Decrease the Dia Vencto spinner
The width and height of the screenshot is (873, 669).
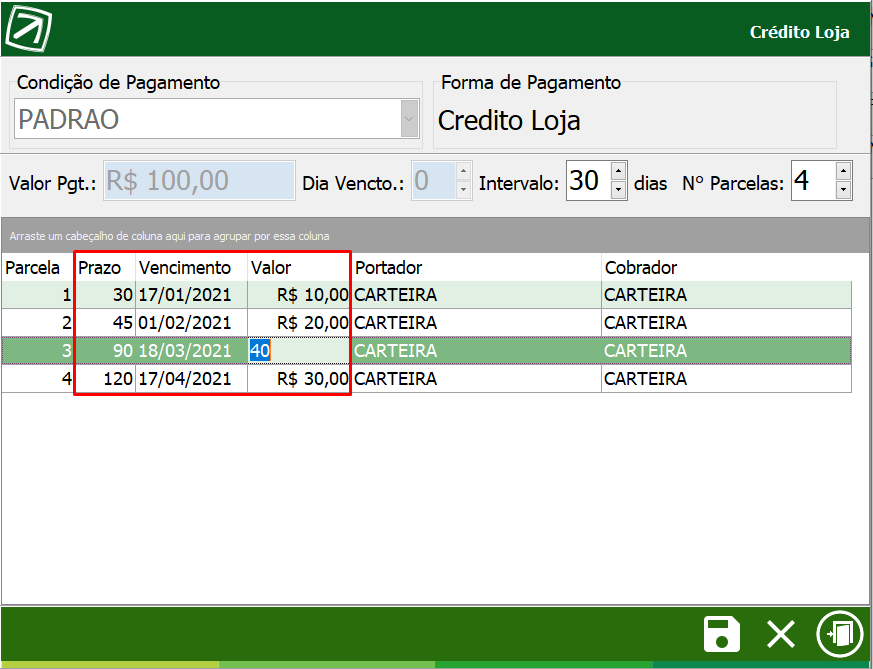click(x=463, y=190)
